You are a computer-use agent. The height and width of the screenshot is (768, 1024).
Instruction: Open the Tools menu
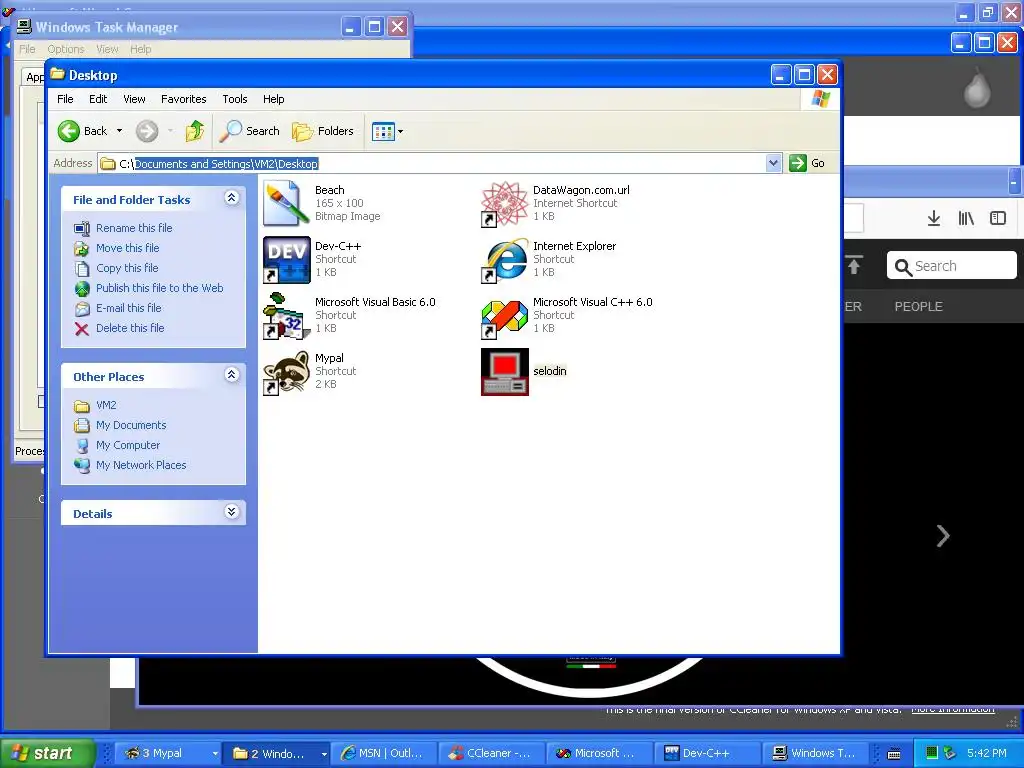(234, 99)
